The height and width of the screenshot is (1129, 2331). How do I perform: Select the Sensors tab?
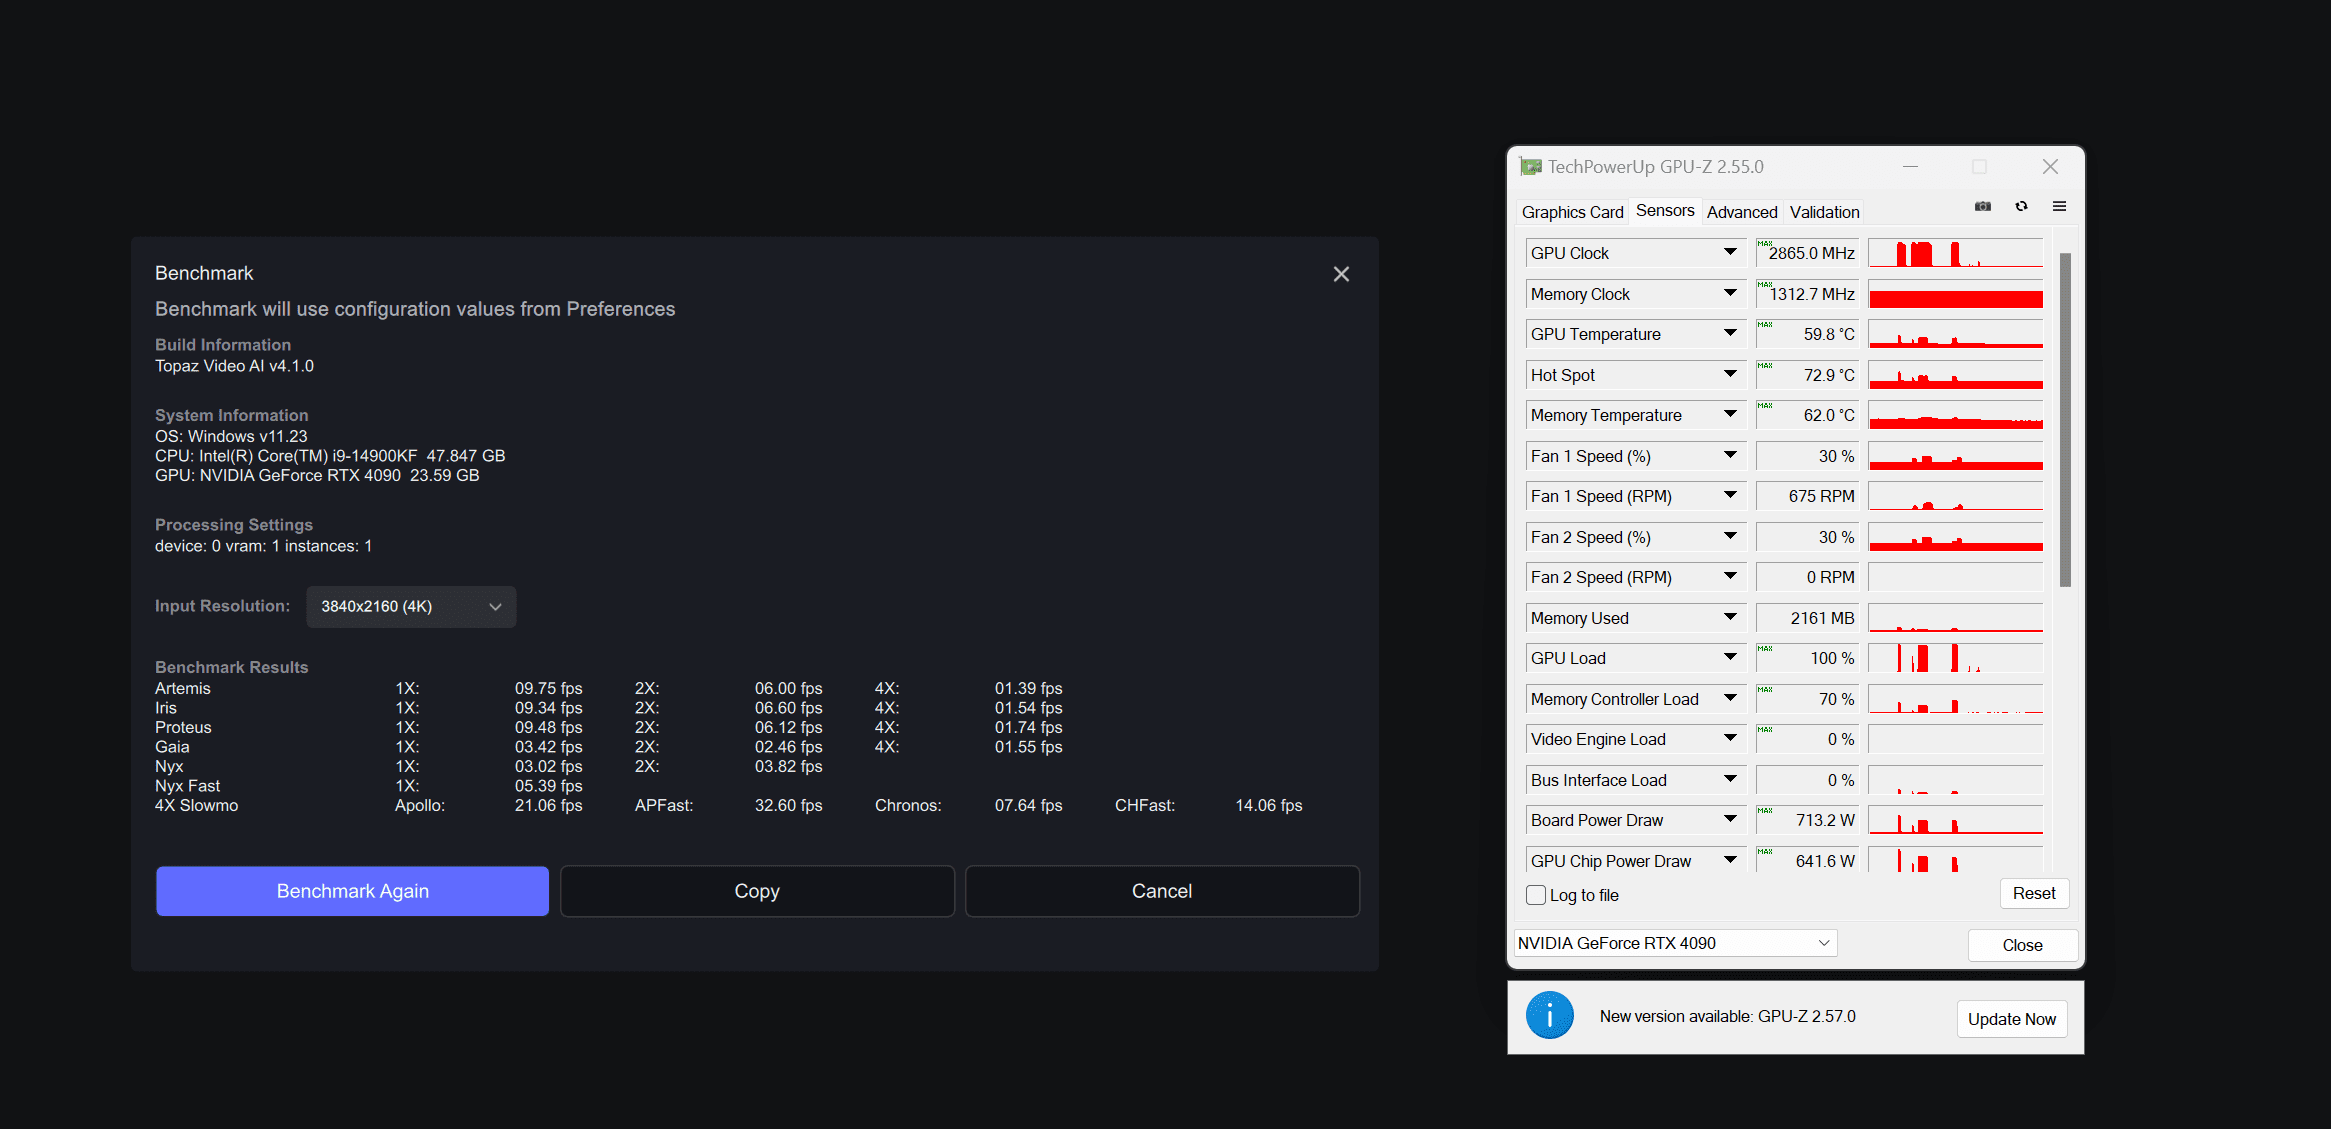point(1665,211)
